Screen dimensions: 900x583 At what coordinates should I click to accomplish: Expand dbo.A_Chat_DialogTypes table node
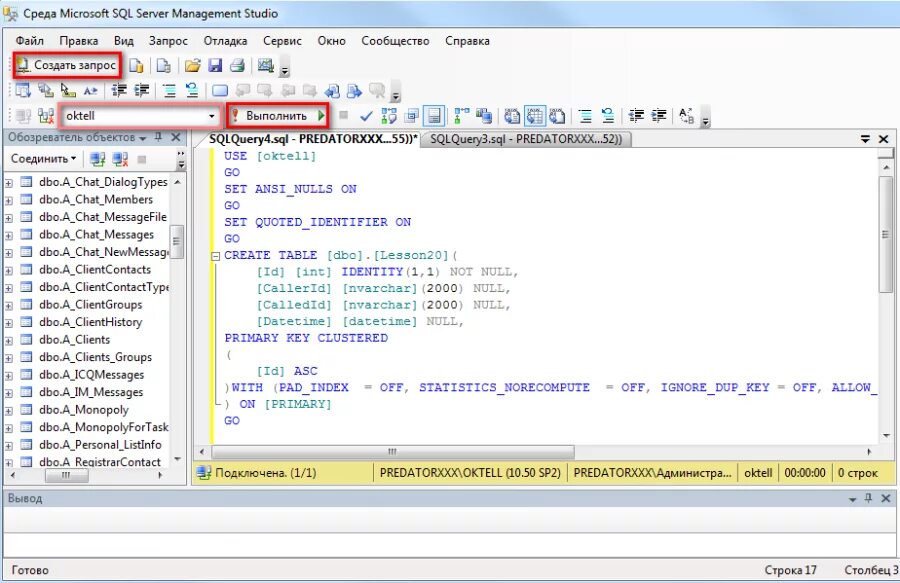pyautogui.click(x=9, y=183)
